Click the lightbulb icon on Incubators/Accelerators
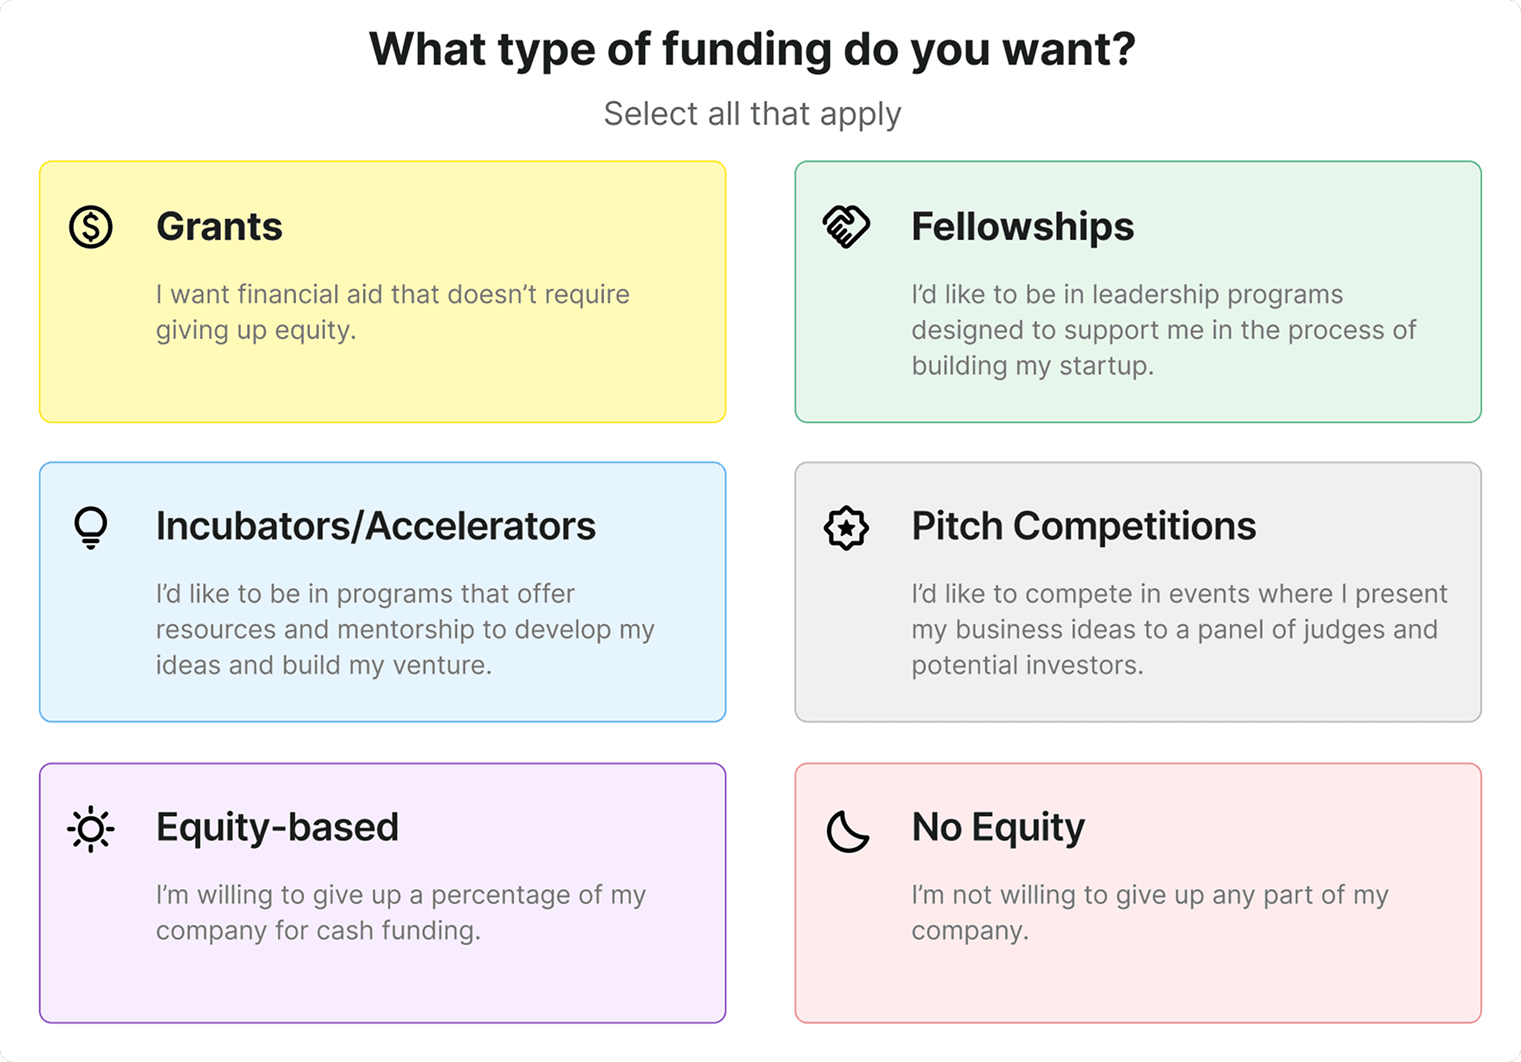This screenshot has height=1062, width=1521. (x=91, y=527)
